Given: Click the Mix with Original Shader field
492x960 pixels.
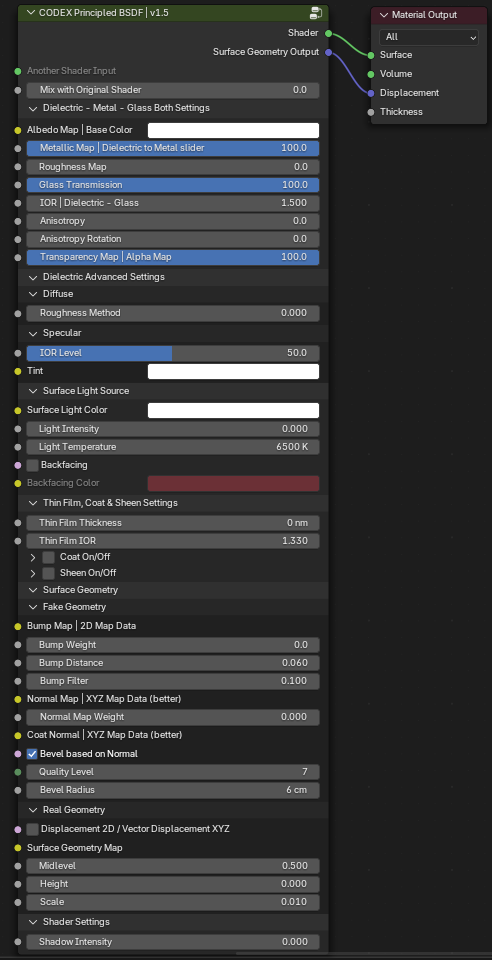Looking at the screenshot, I should coord(173,91).
